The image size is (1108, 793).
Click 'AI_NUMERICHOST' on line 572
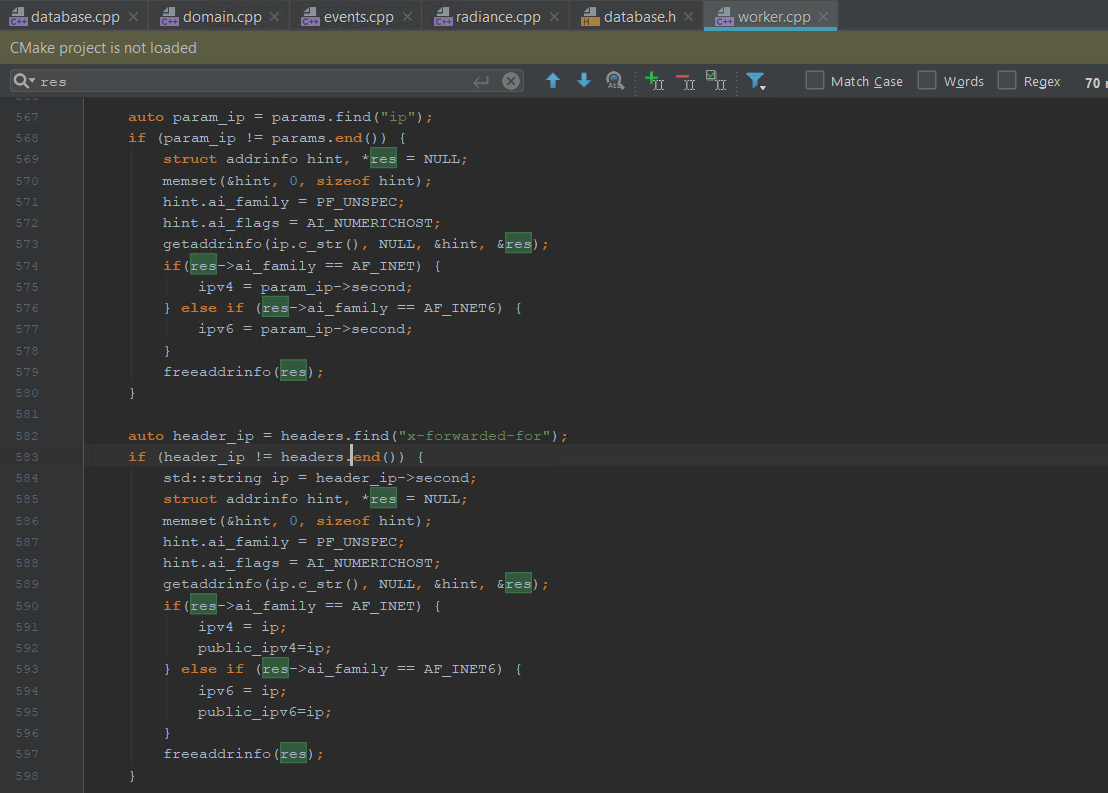point(369,223)
